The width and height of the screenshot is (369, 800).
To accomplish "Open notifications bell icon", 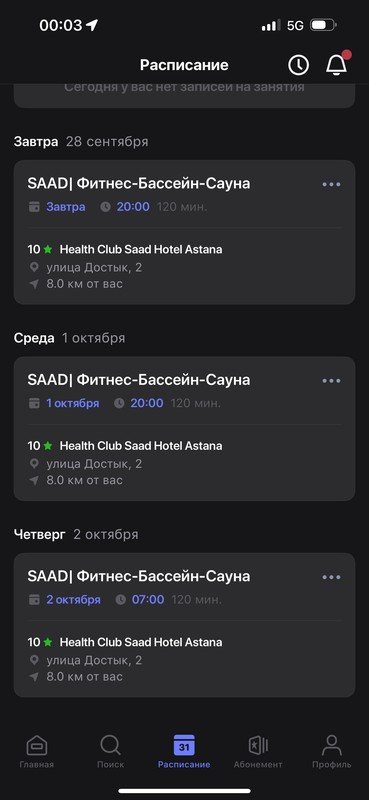I will click(x=336, y=65).
